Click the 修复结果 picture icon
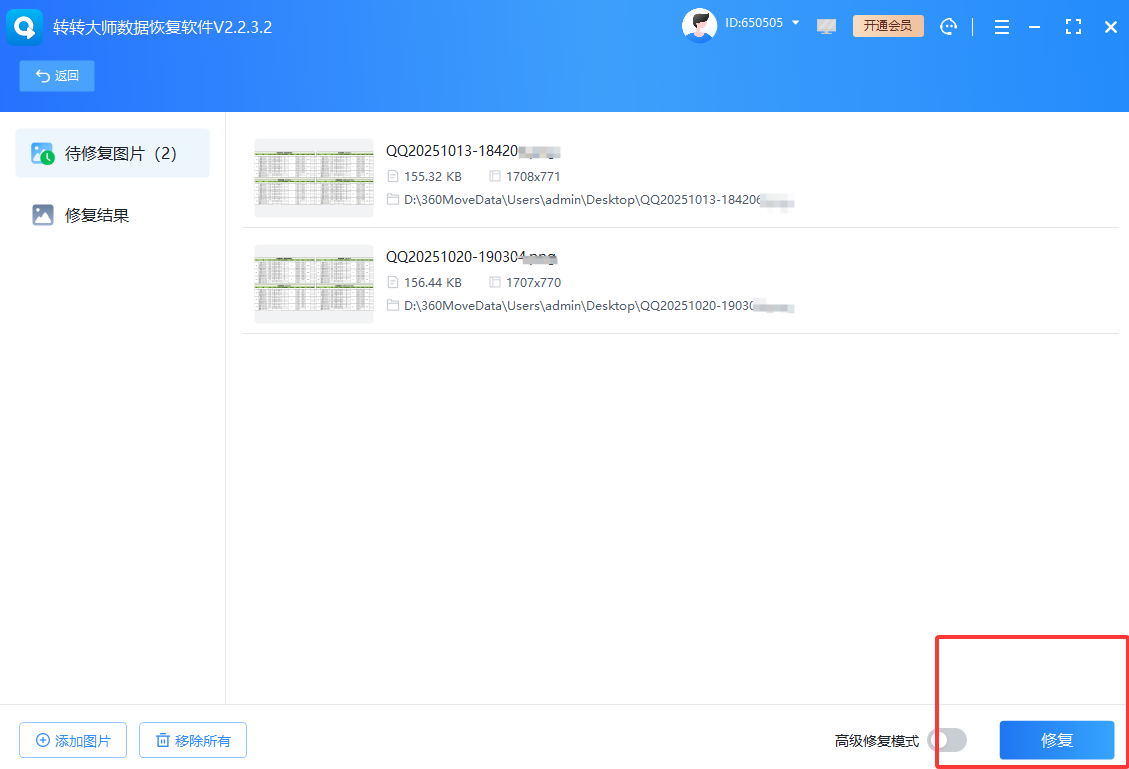Screen dimensions: 1129x769 coord(42,215)
